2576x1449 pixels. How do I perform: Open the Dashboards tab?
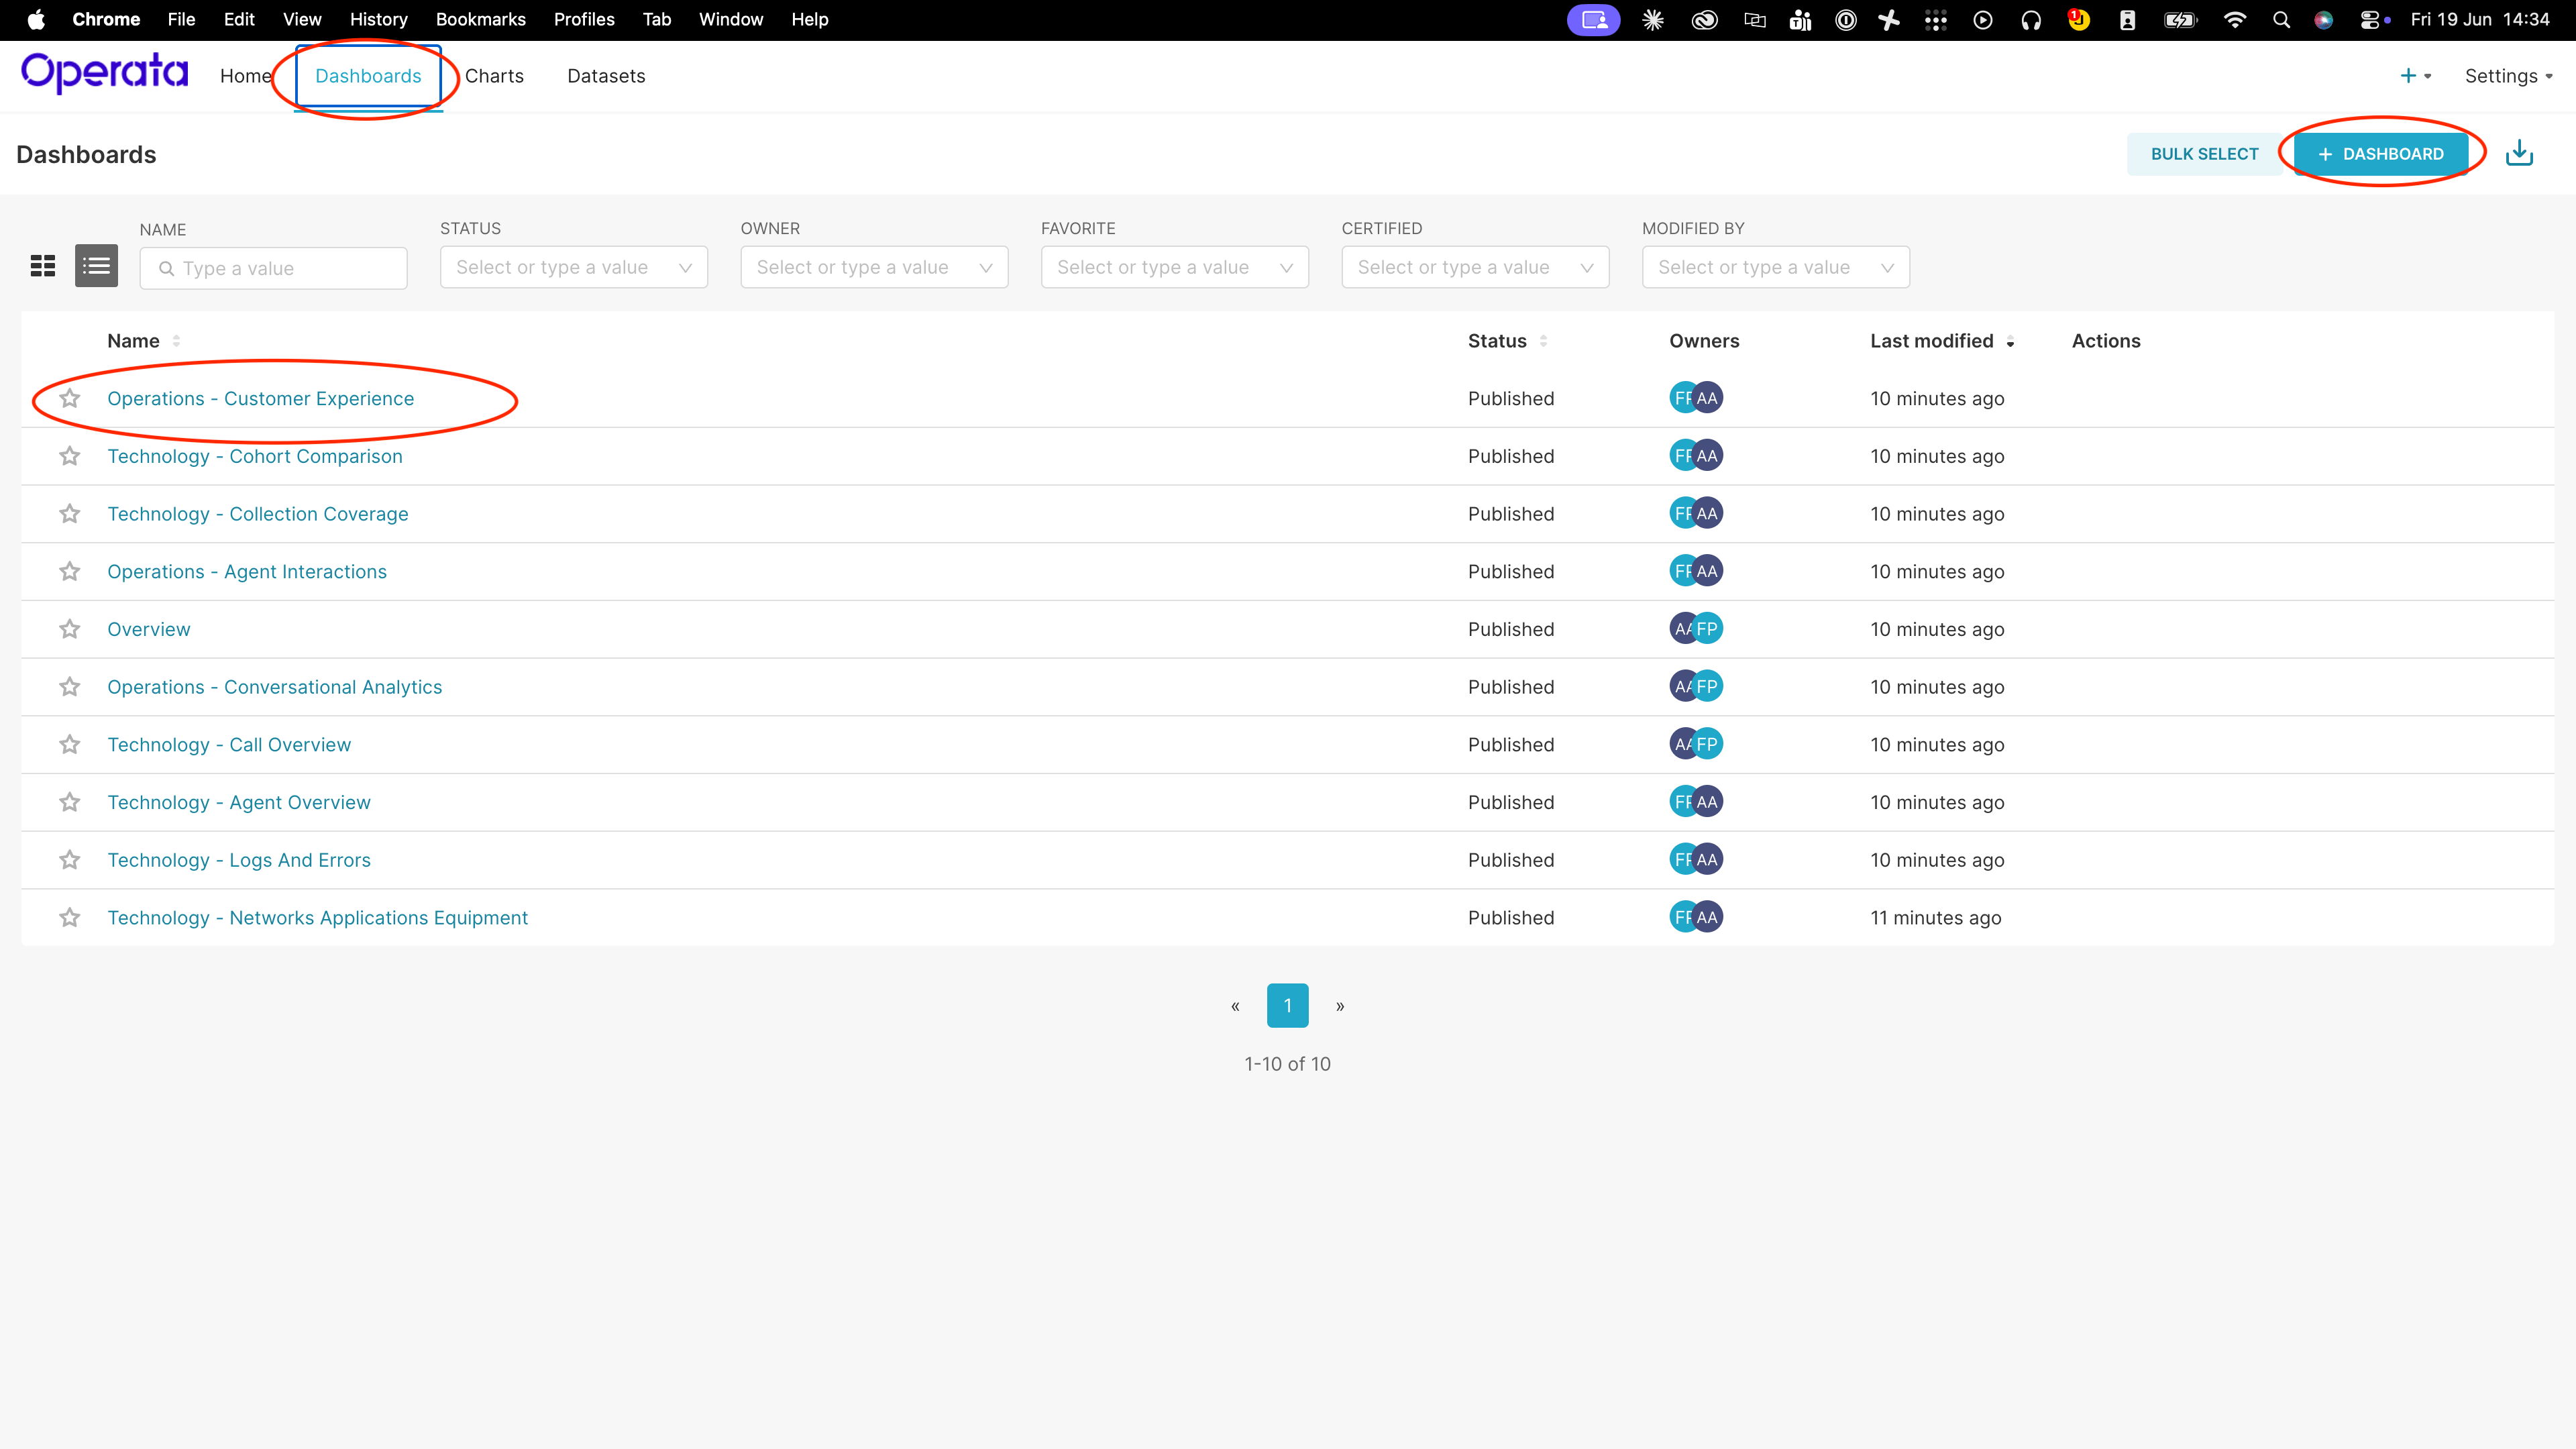tap(368, 76)
